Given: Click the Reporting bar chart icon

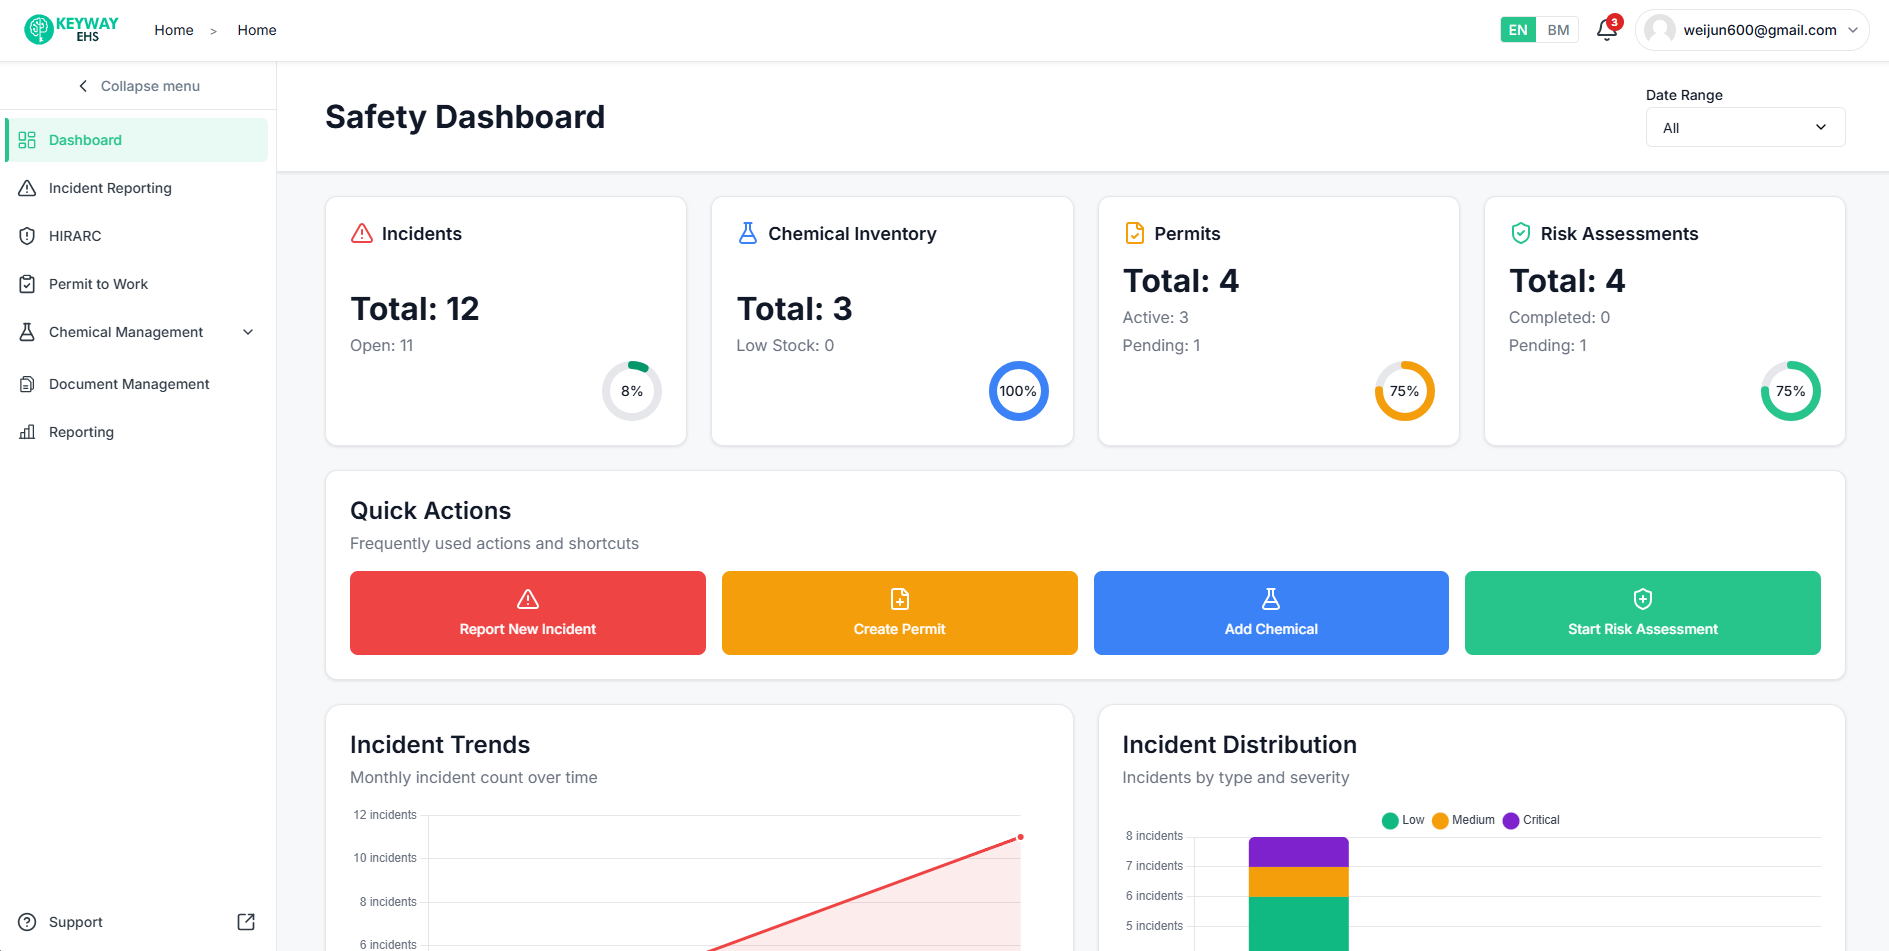Looking at the screenshot, I should [x=27, y=432].
